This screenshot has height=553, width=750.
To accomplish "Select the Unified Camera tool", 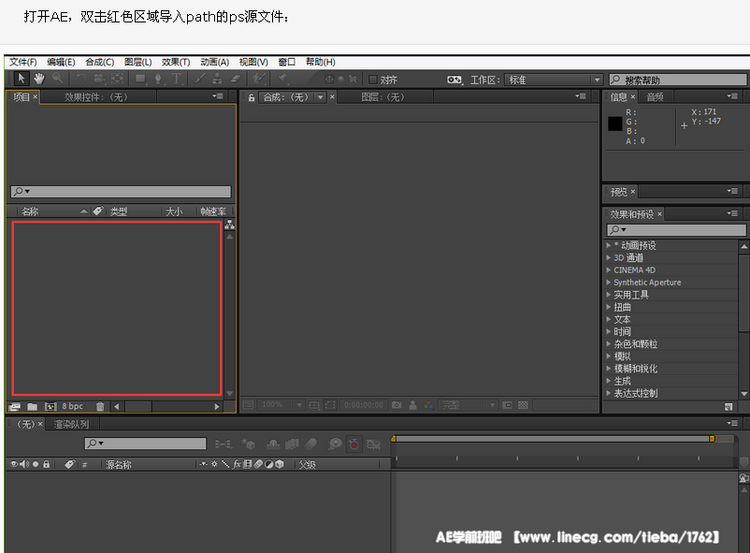I will 99,79.
